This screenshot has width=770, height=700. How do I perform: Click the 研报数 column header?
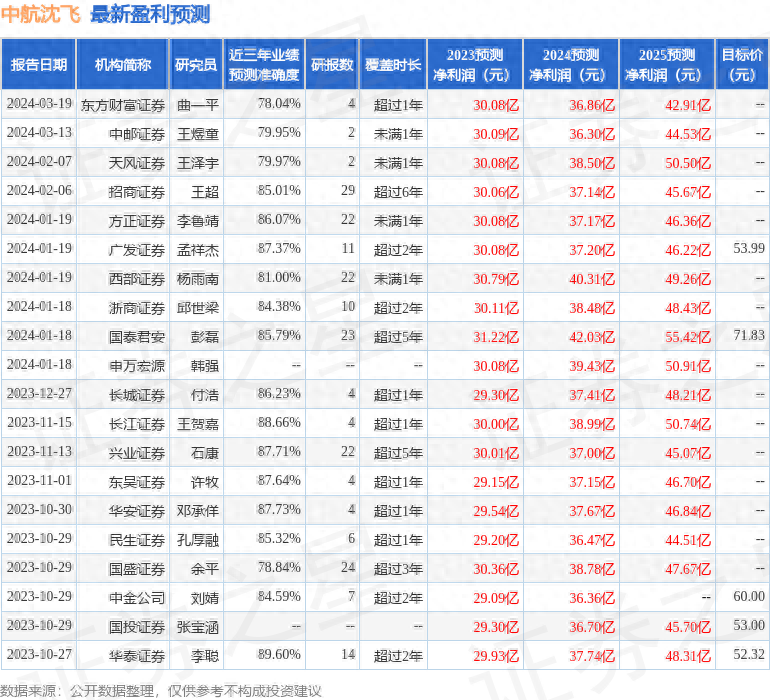tap(331, 65)
